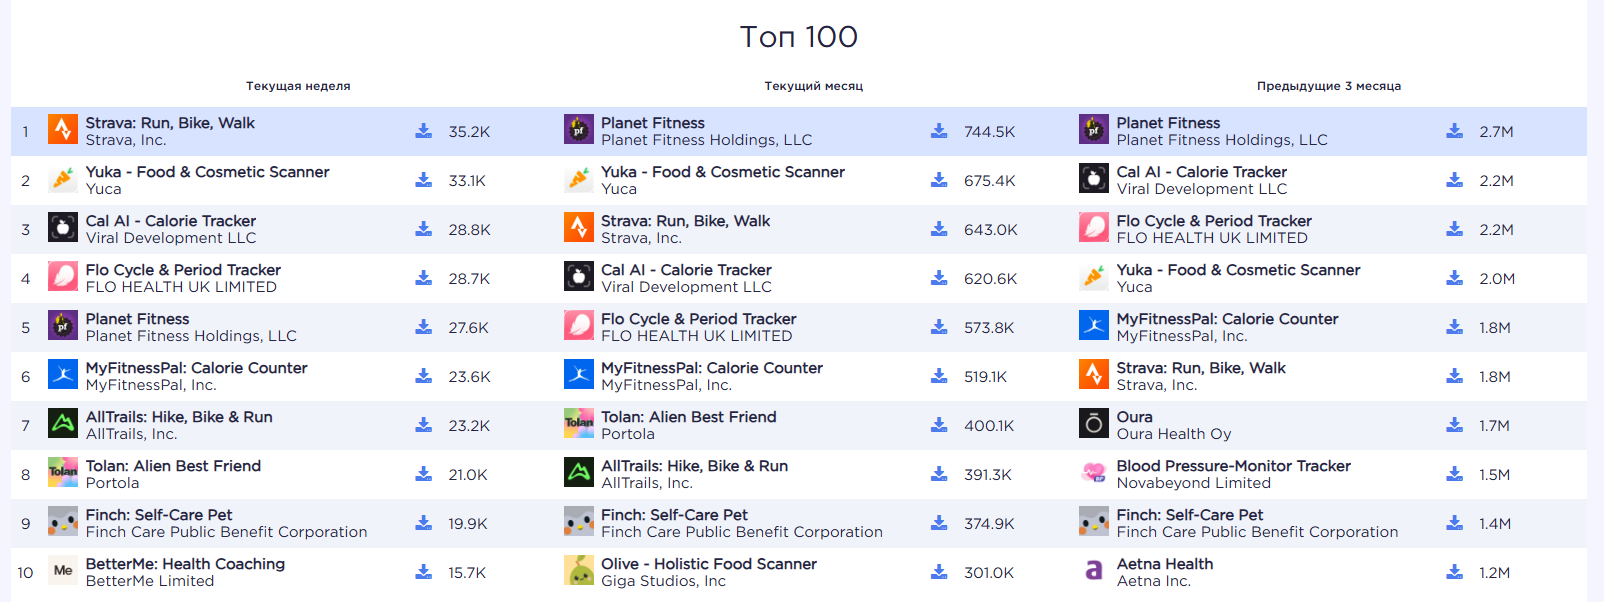Image resolution: width=1604 pixels, height=602 pixels.
Task: Click the Flo Cycle icon in 3-month column
Action: (1094, 228)
